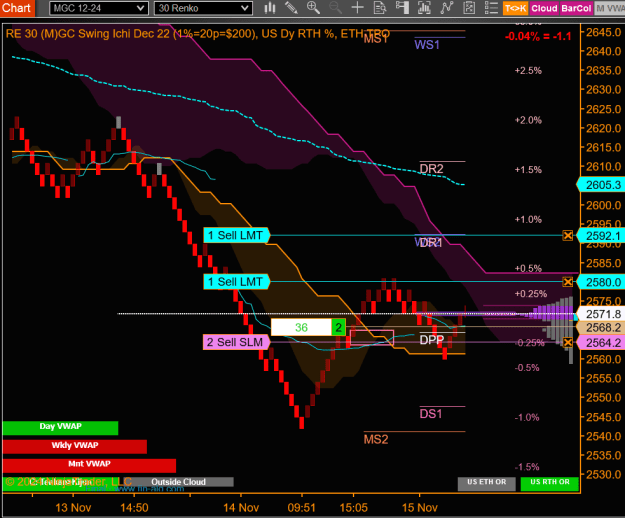Select the 2564.2 stop price marker

[x=602, y=343]
